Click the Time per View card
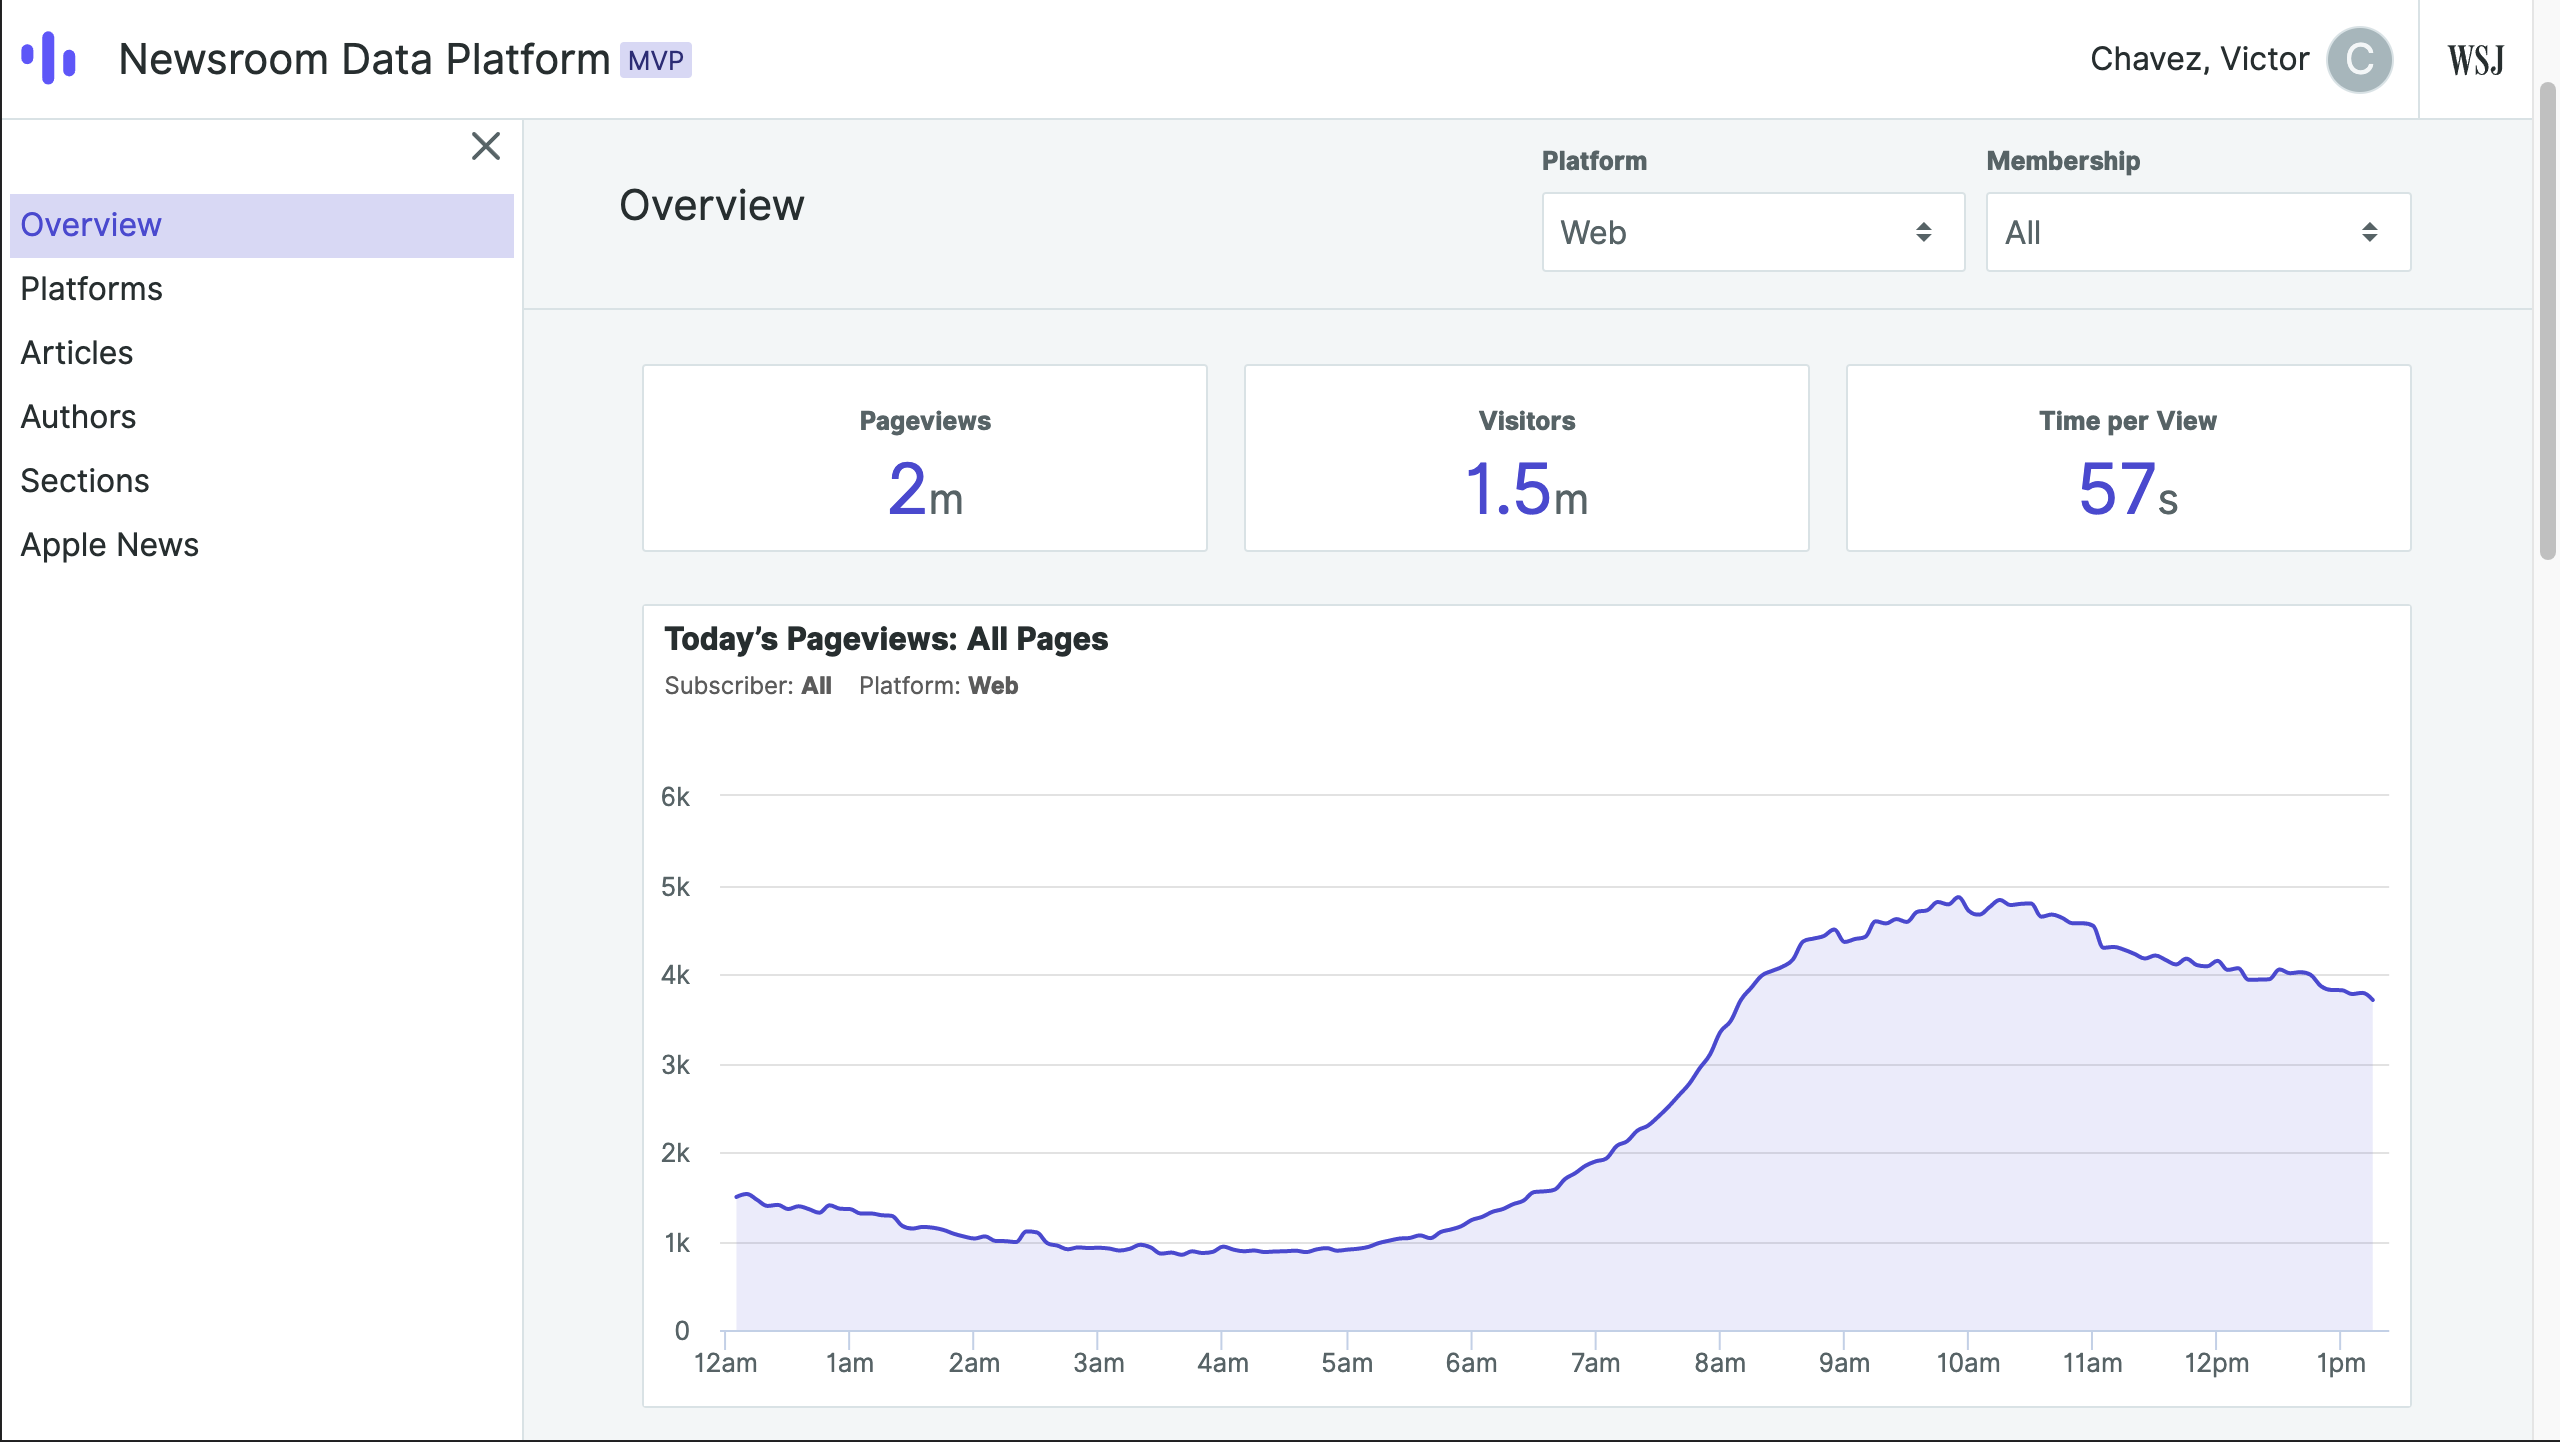 tap(2128, 458)
